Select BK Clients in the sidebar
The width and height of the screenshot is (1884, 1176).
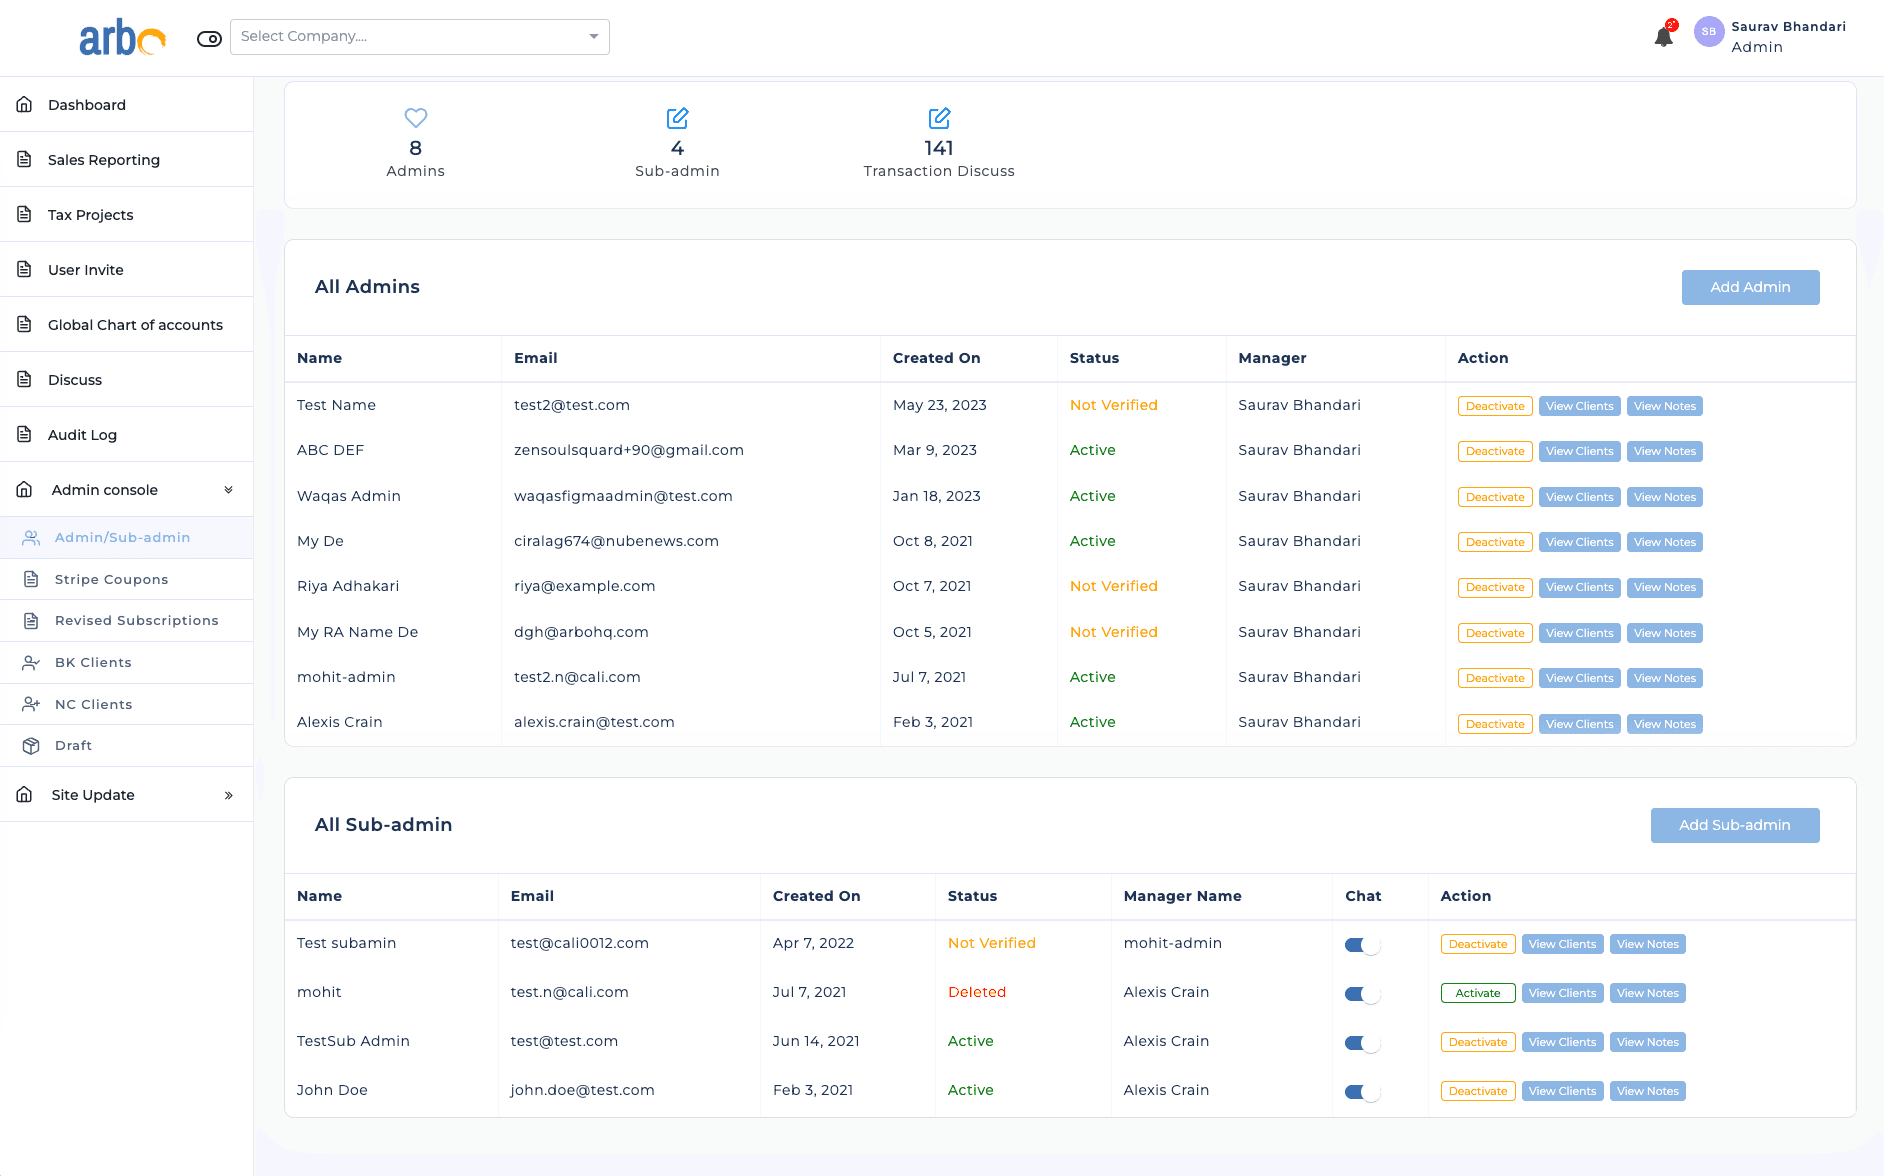coord(126,662)
